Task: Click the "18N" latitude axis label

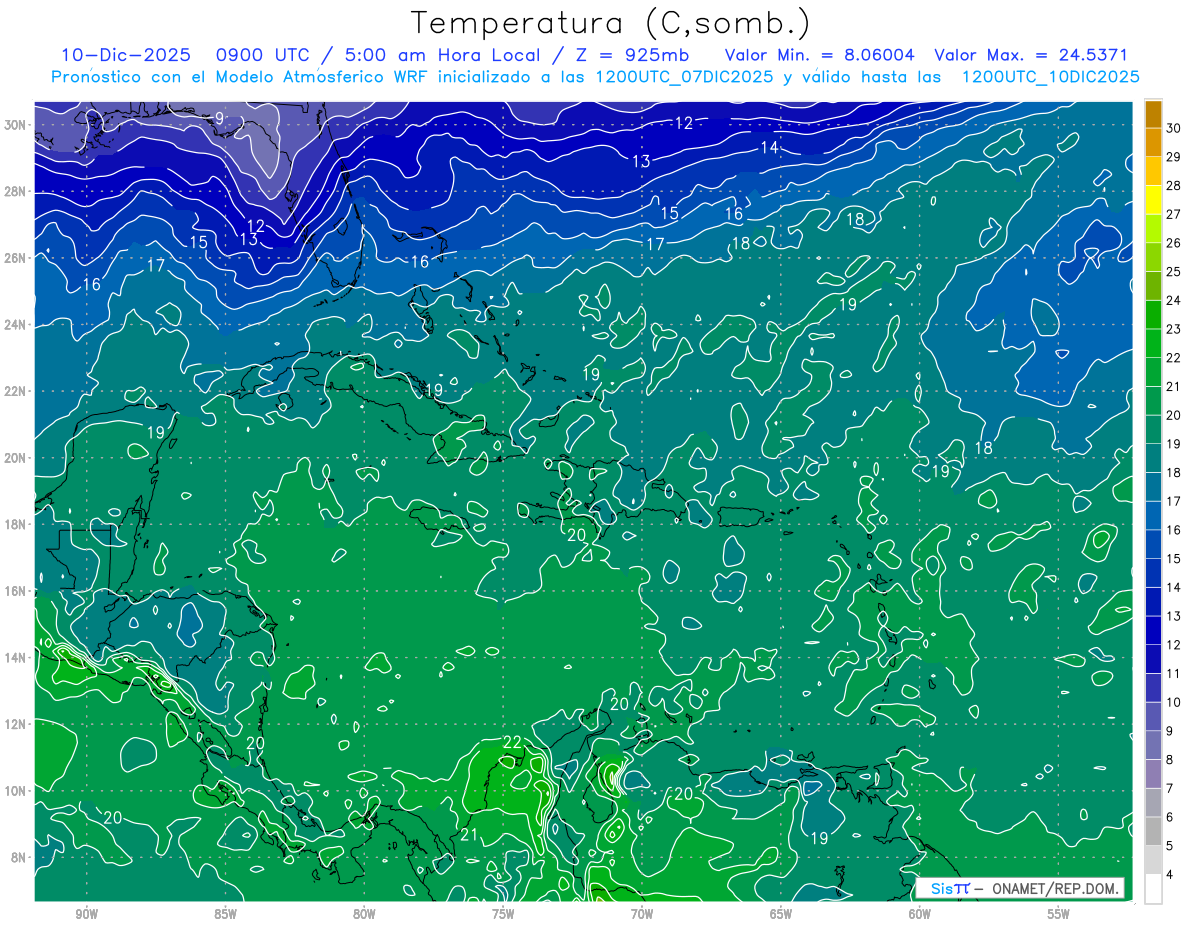Action: coord(17,524)
